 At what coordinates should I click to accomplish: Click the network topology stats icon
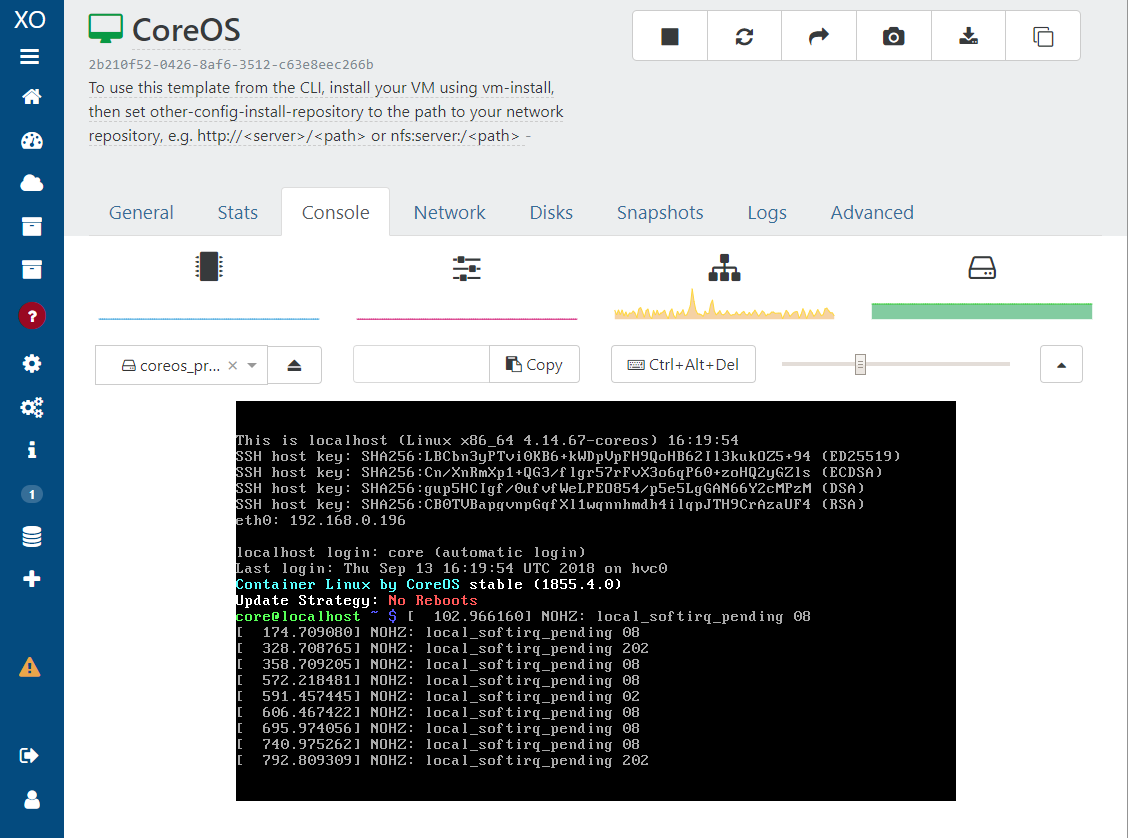(x=724, y=268)
